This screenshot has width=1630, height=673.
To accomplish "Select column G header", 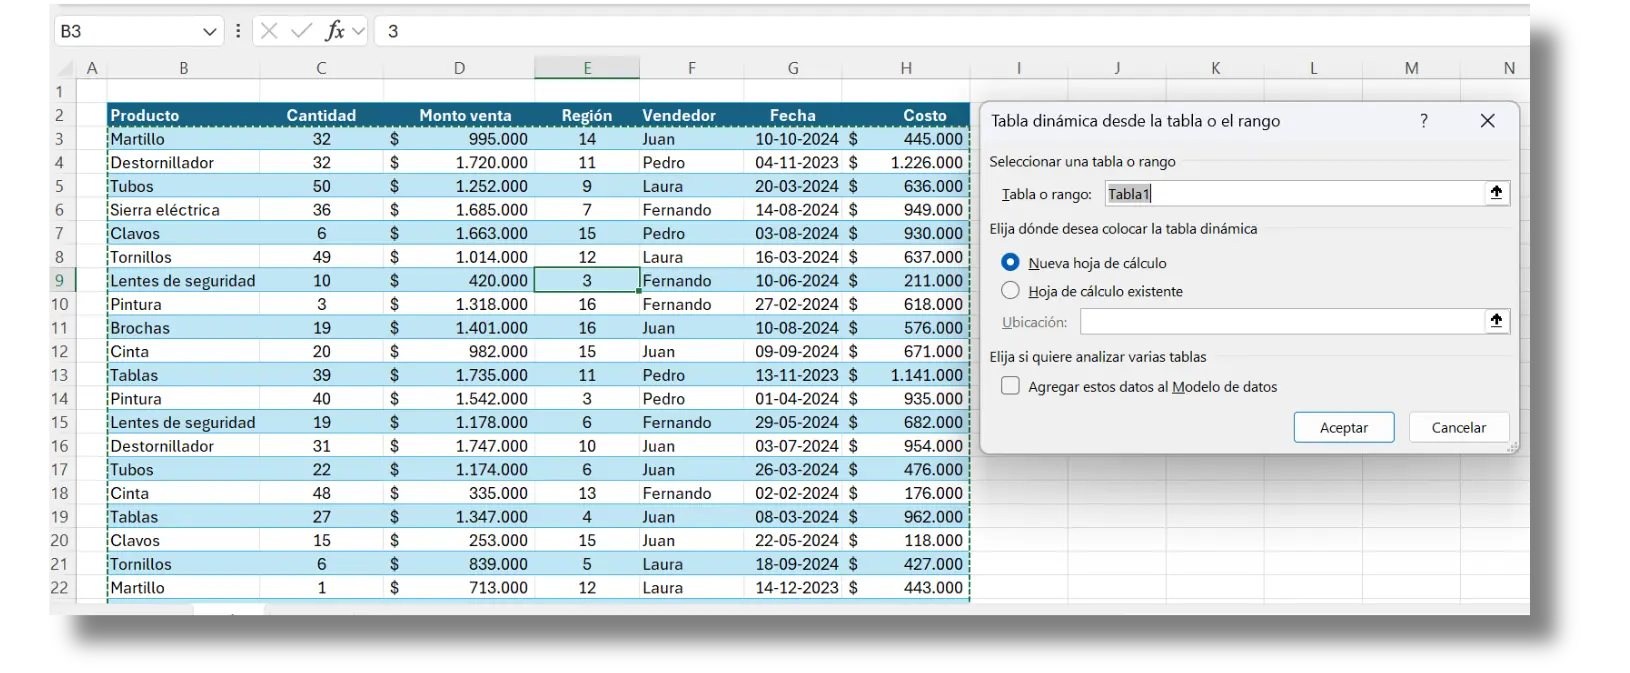I will click(793, 68).
